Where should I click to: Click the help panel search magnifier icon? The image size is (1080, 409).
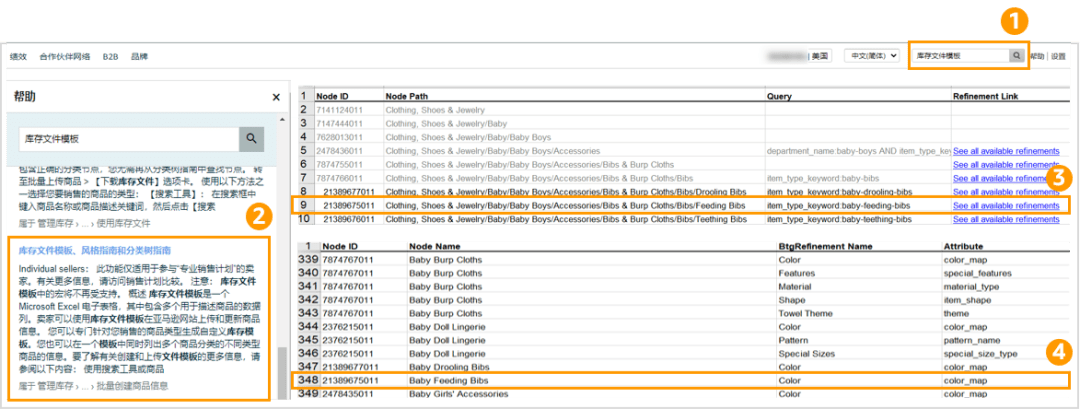pos(251,139)
